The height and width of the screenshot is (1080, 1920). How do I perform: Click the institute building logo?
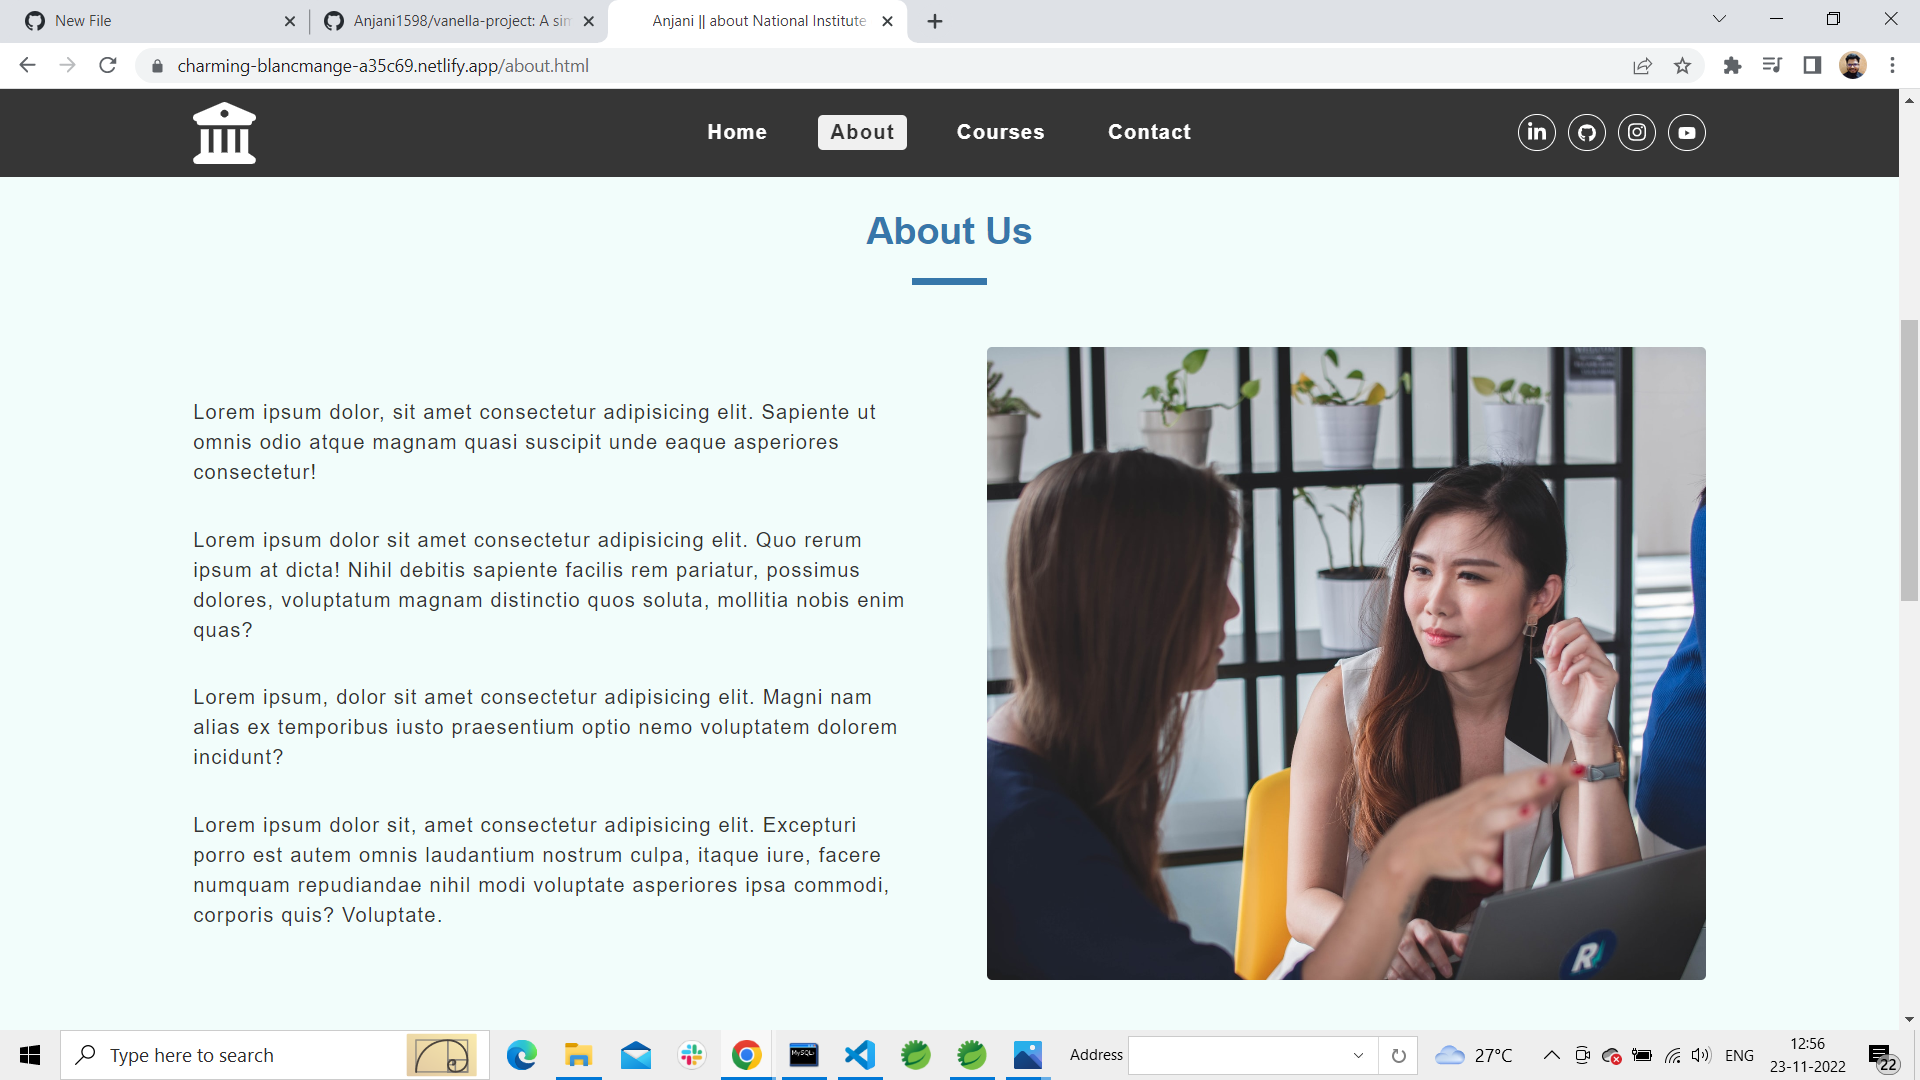(x=224, y=132)
